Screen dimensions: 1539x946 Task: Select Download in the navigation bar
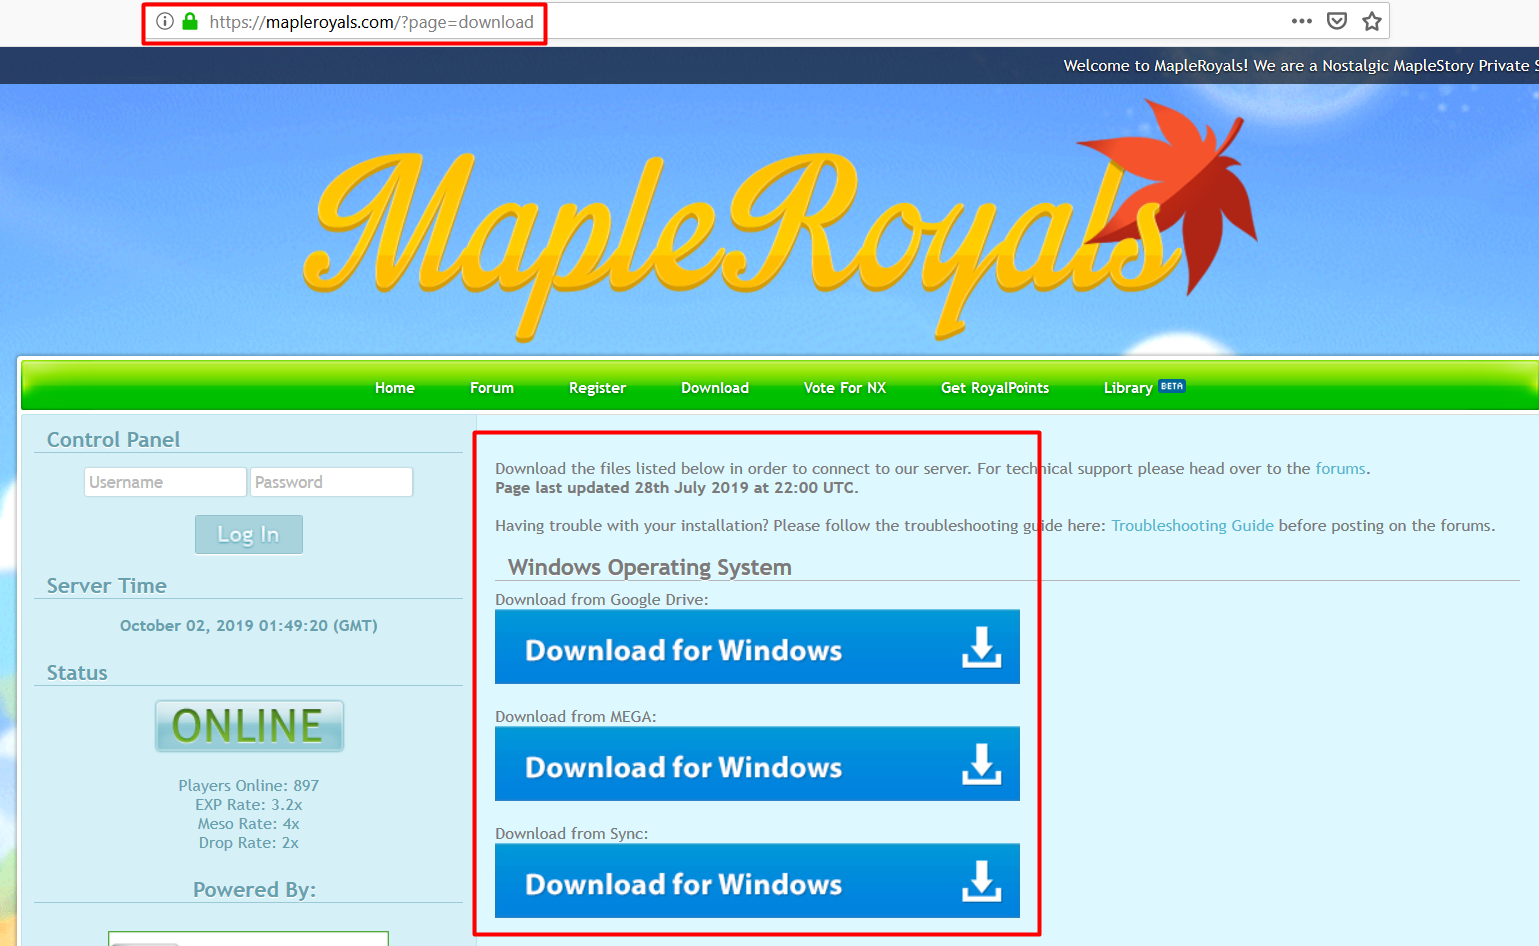(x=714, y=388)
